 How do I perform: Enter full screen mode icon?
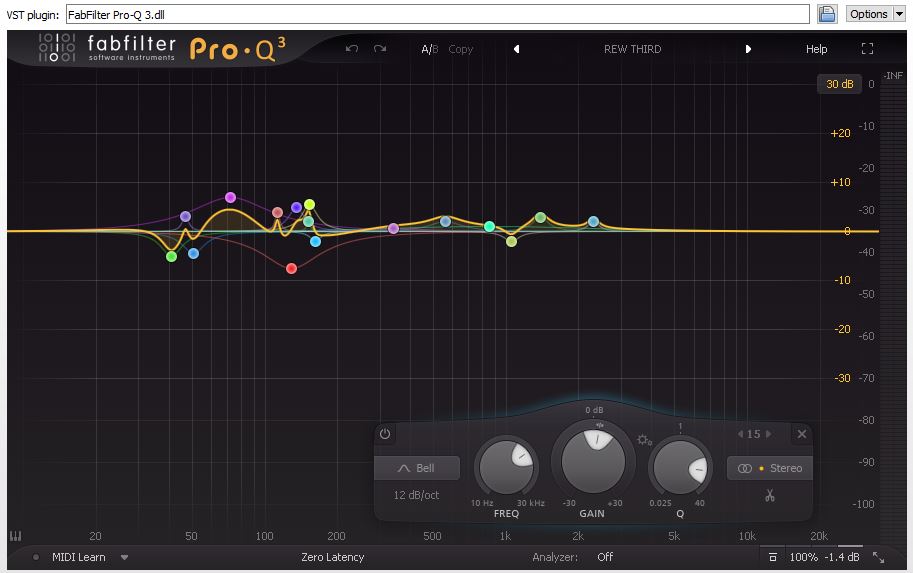pyautogui.click(x=867, y=49)
